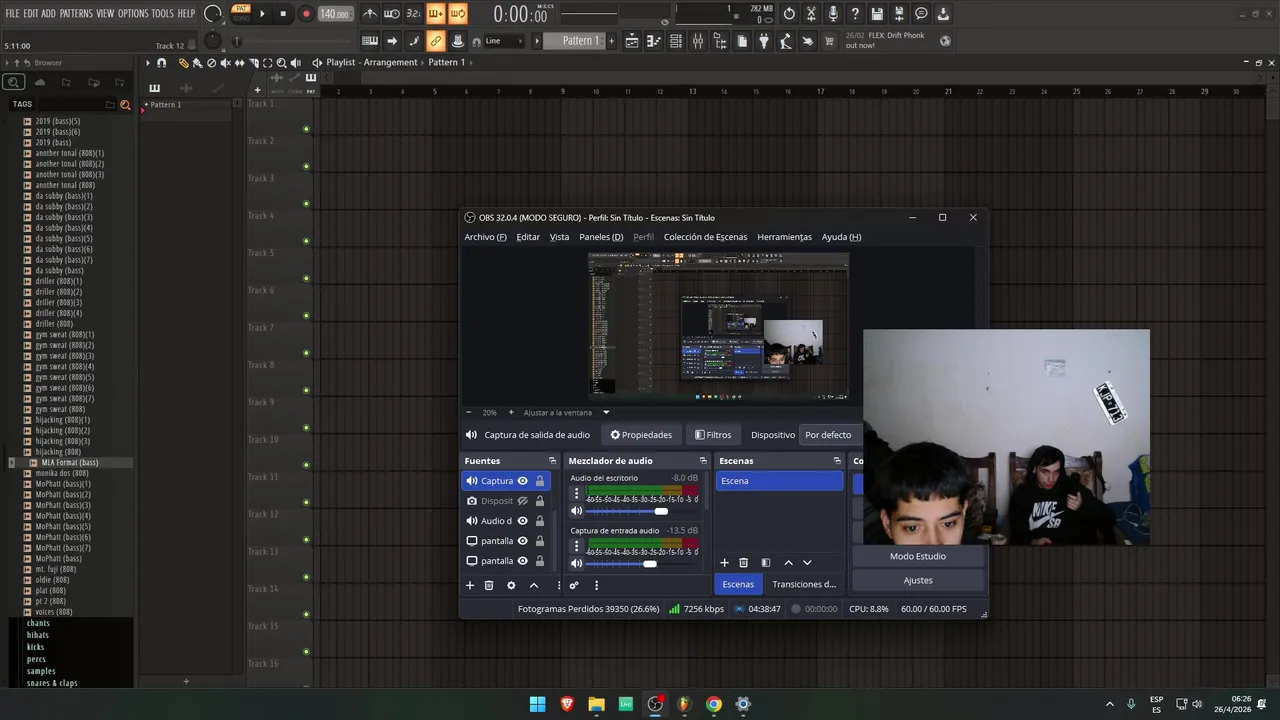Delete scene with Escenas trash icon

(x=743, y=563)
